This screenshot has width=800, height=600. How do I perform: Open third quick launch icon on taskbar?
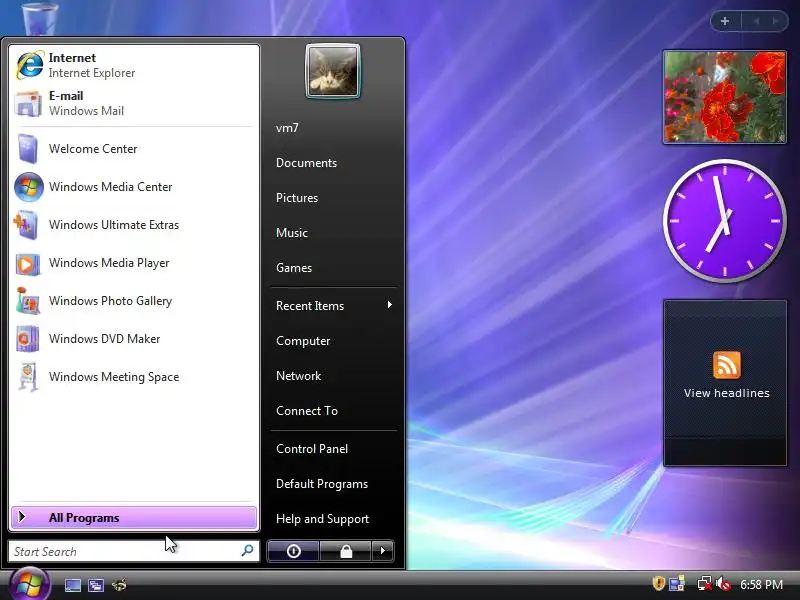click(x=119, y=585)
